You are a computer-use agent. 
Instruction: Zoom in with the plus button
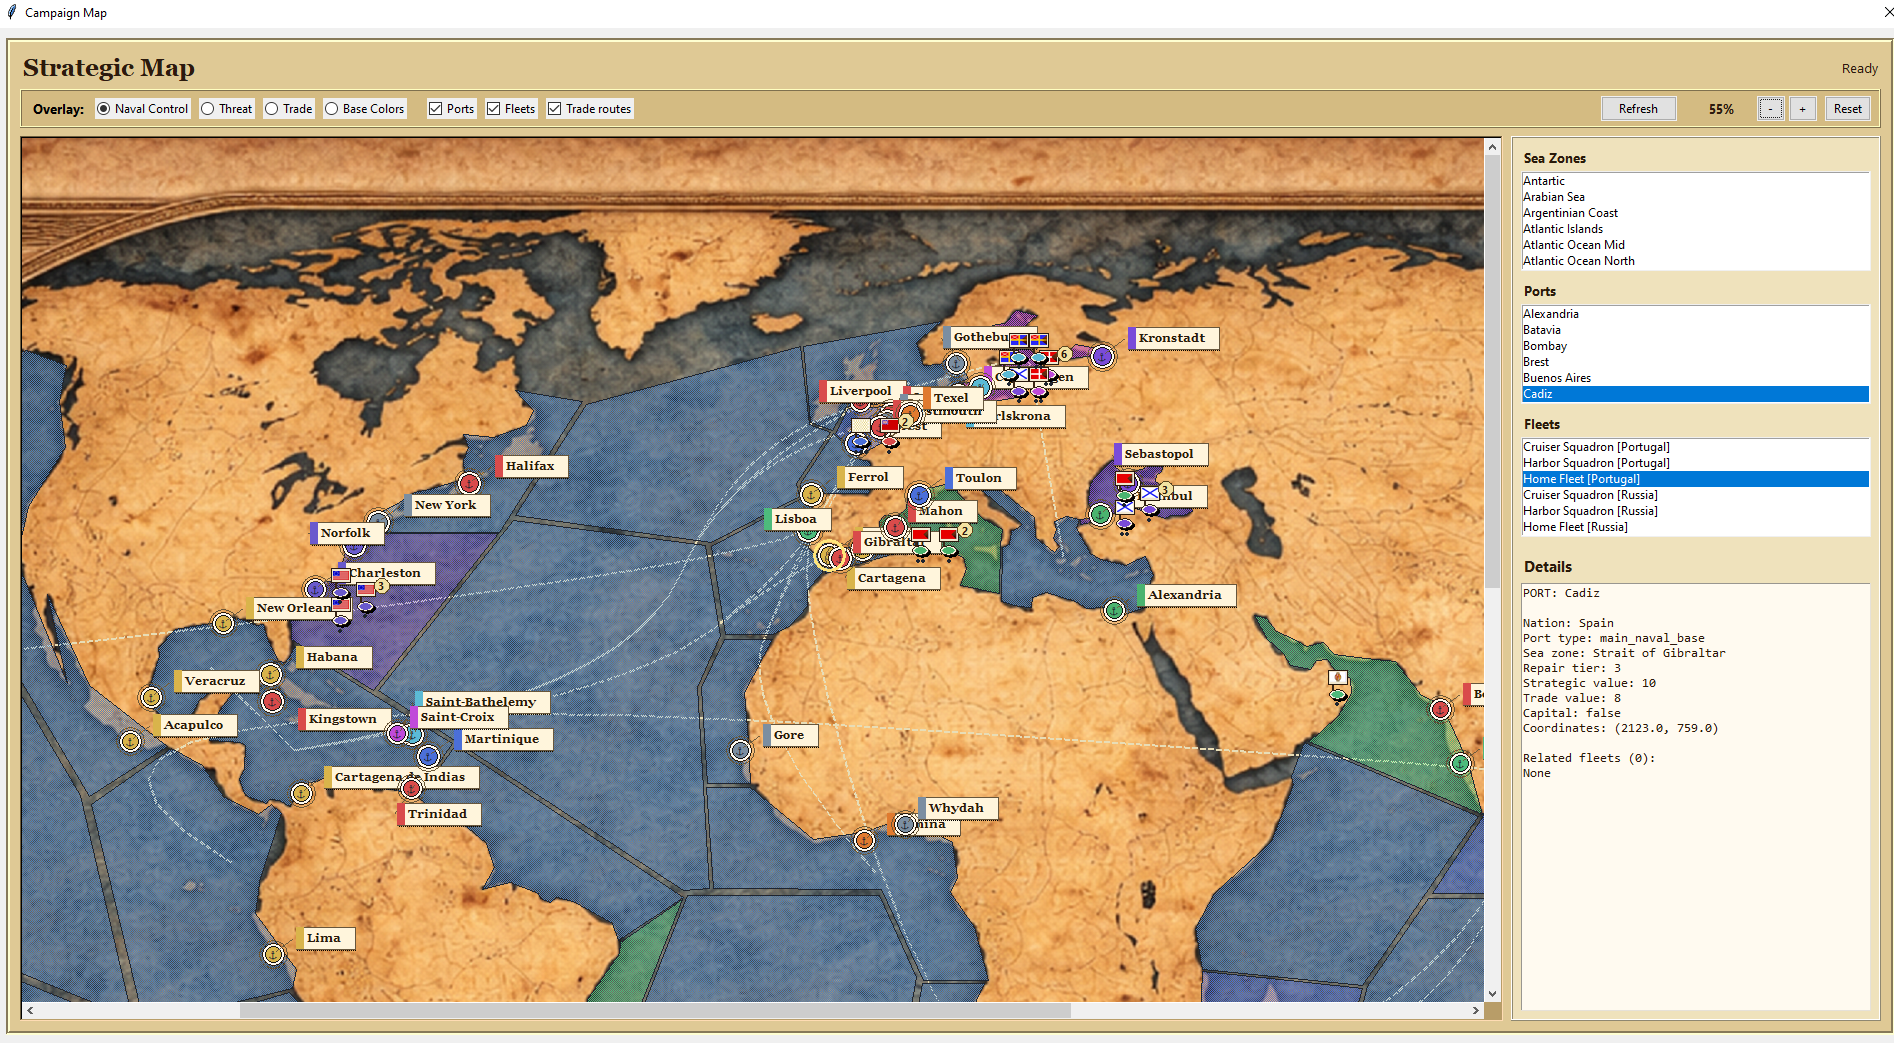(x=1802, y=109)
